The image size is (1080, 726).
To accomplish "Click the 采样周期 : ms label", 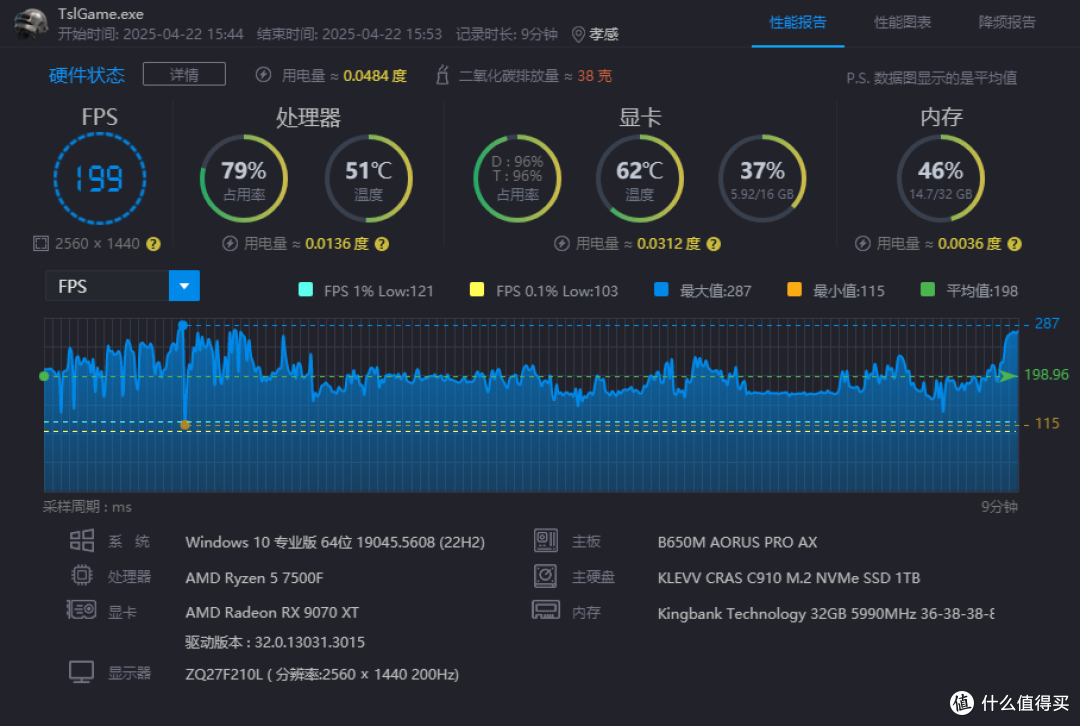I will (87, 507).
